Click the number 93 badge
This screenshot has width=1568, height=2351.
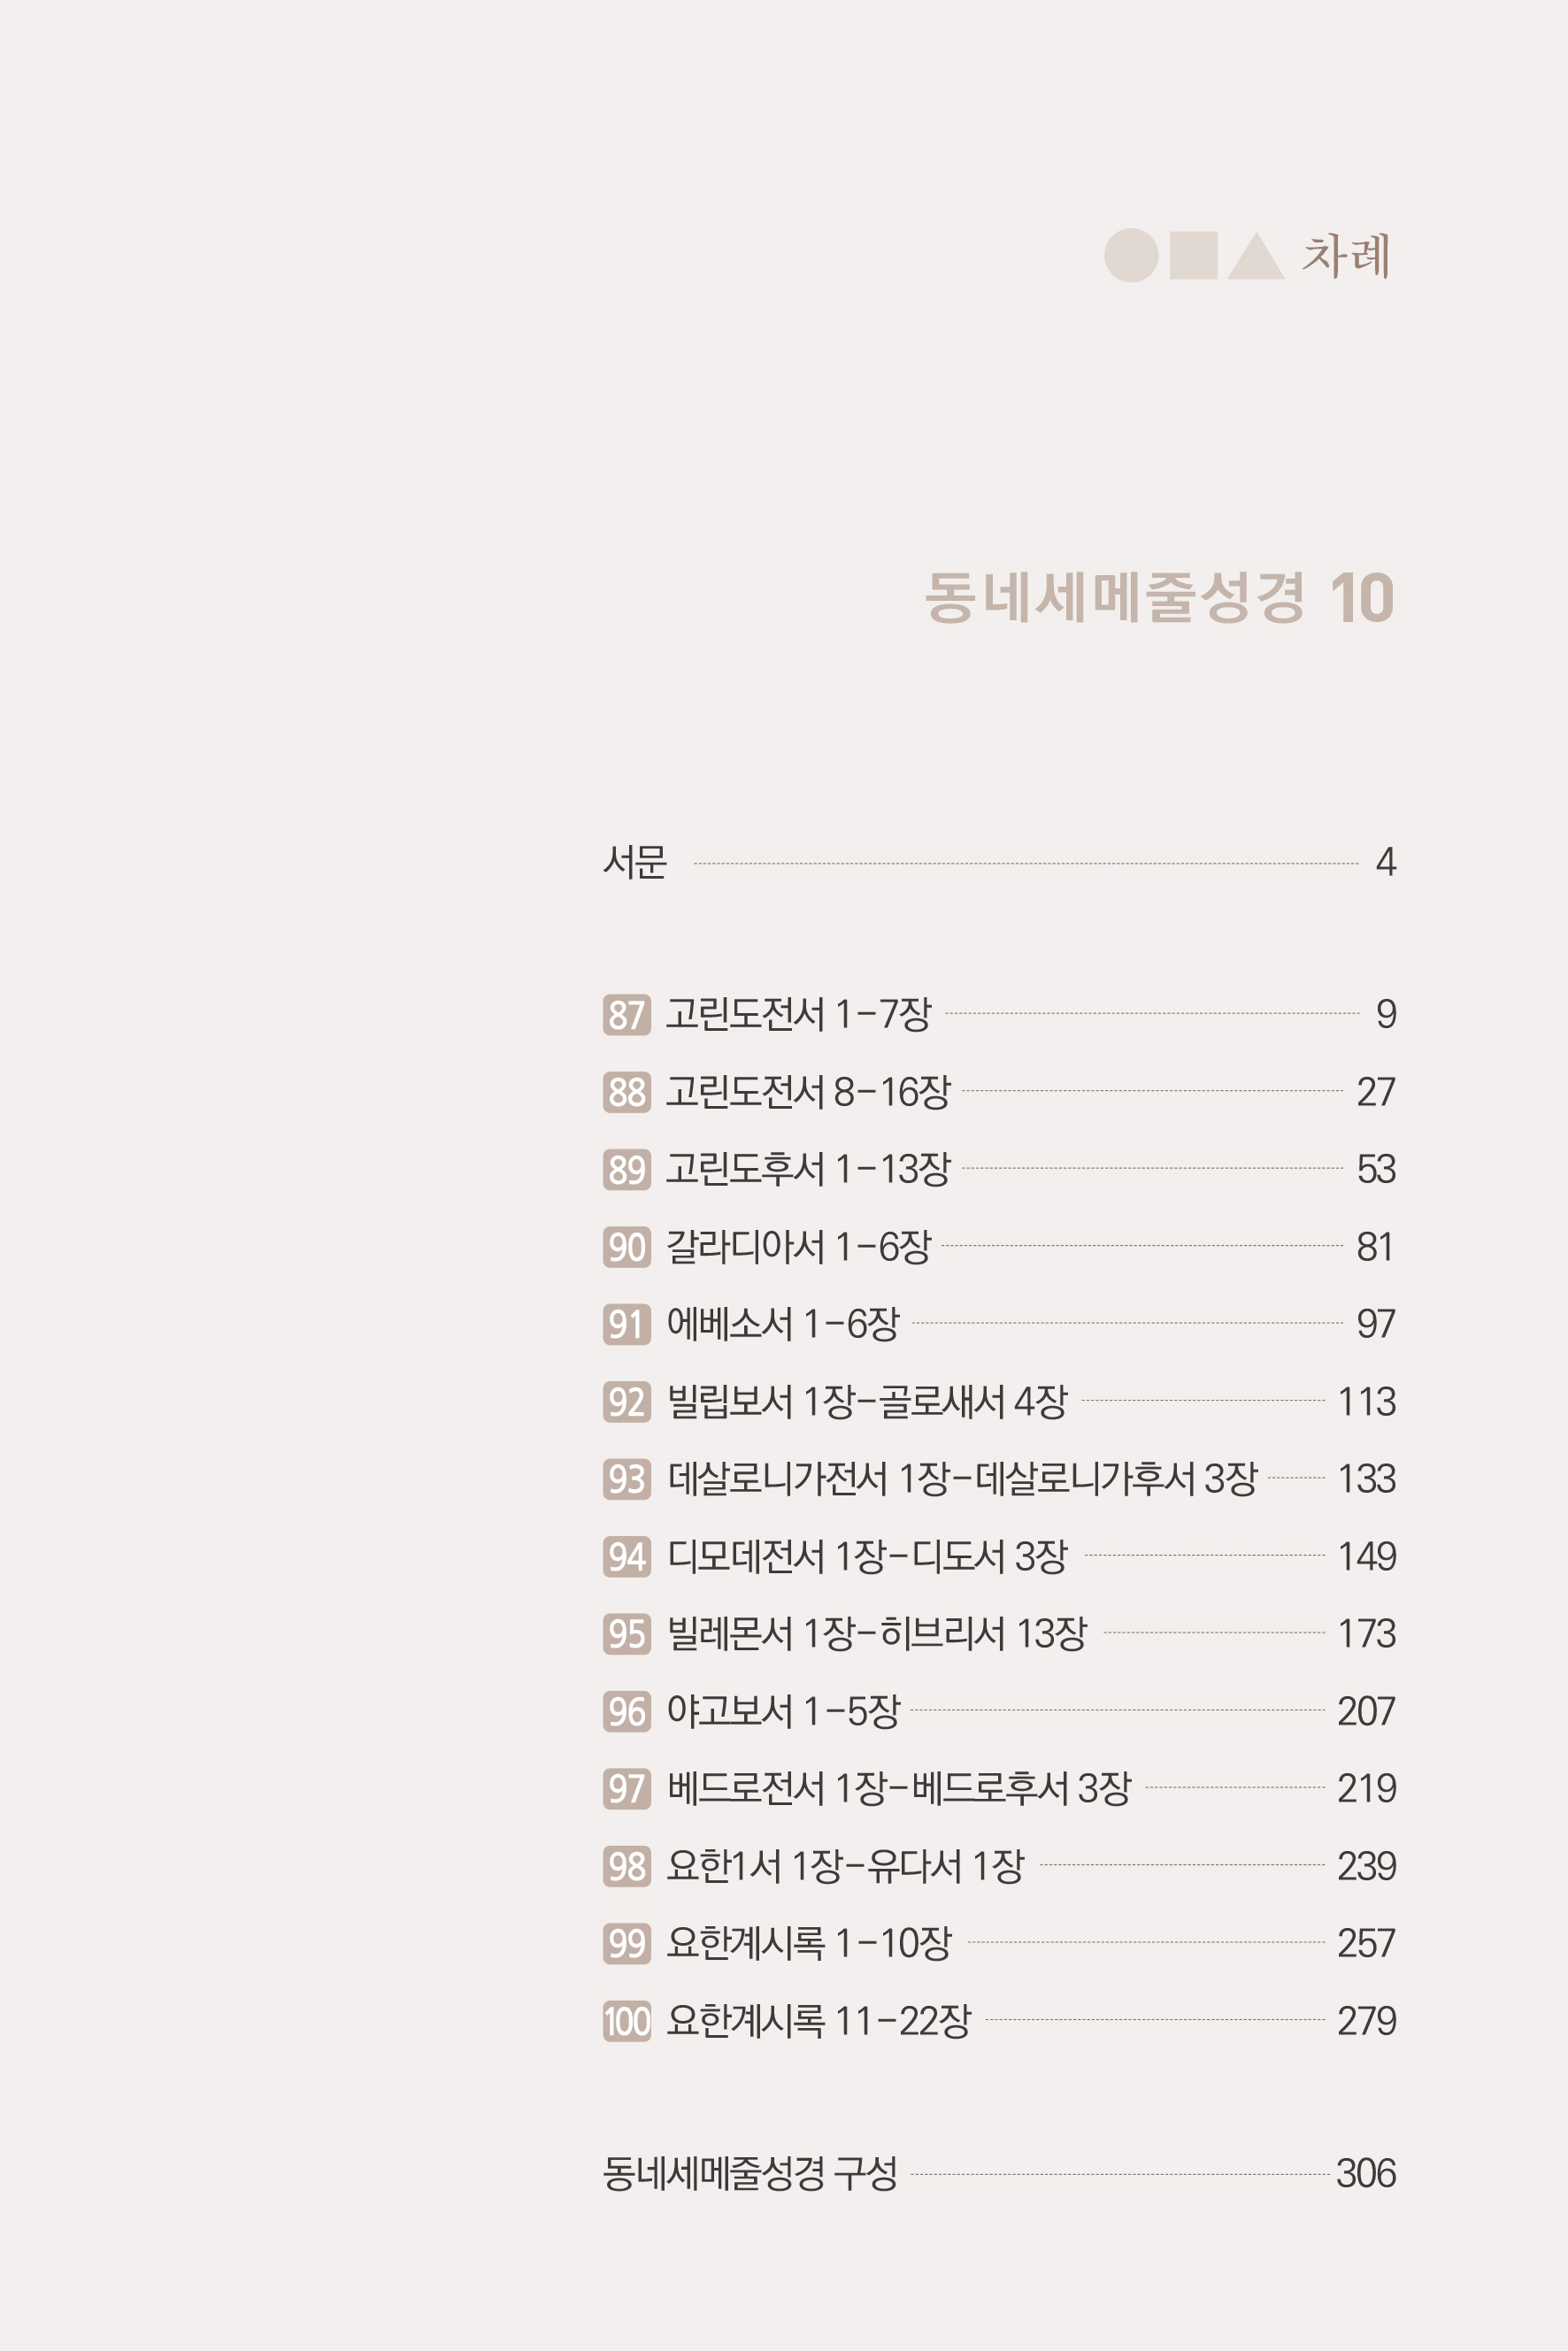[x=627, y=1479]
